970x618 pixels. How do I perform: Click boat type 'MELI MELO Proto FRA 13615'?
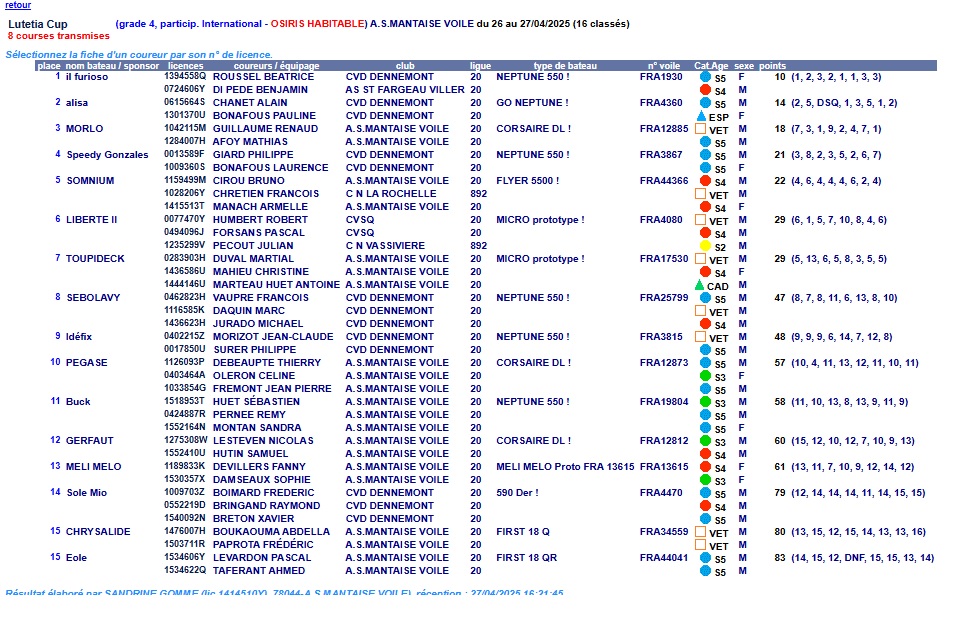coord(565,466)
